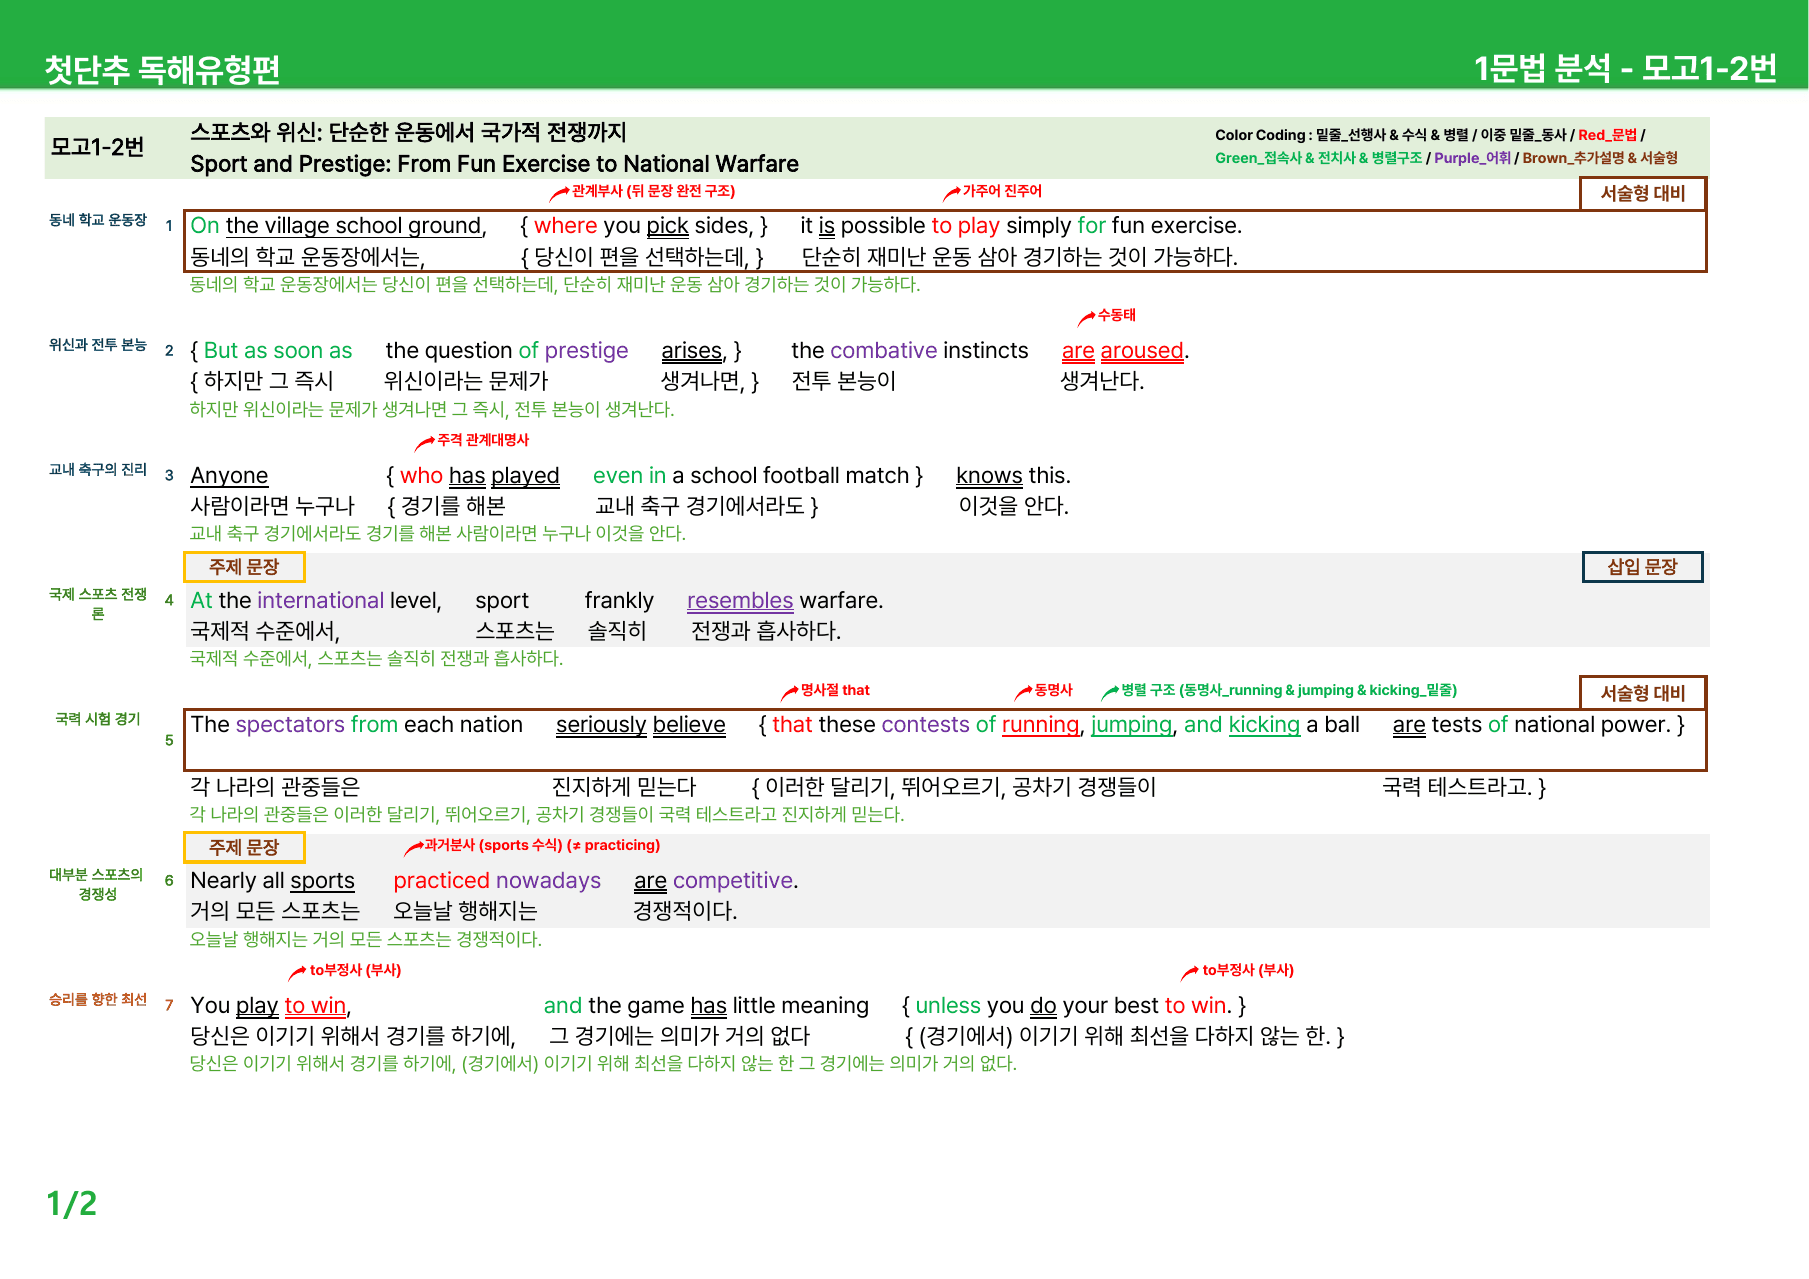1809x1279 pixels.
Task: Click the margin label '교내 축구의 진리'
Action: 98,470
